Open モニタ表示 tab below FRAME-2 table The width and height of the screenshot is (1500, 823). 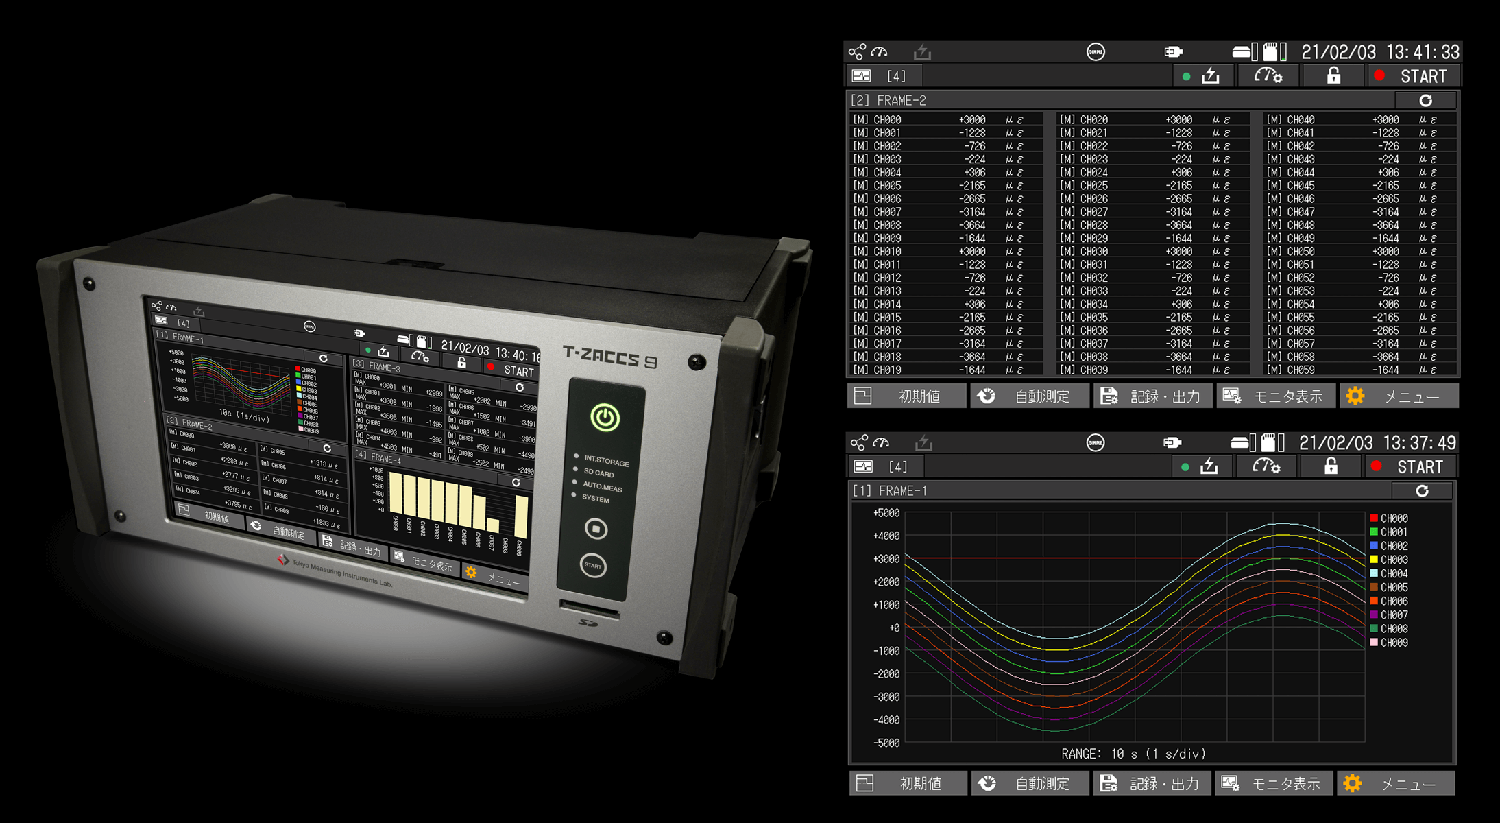(x=1275, y=396)
